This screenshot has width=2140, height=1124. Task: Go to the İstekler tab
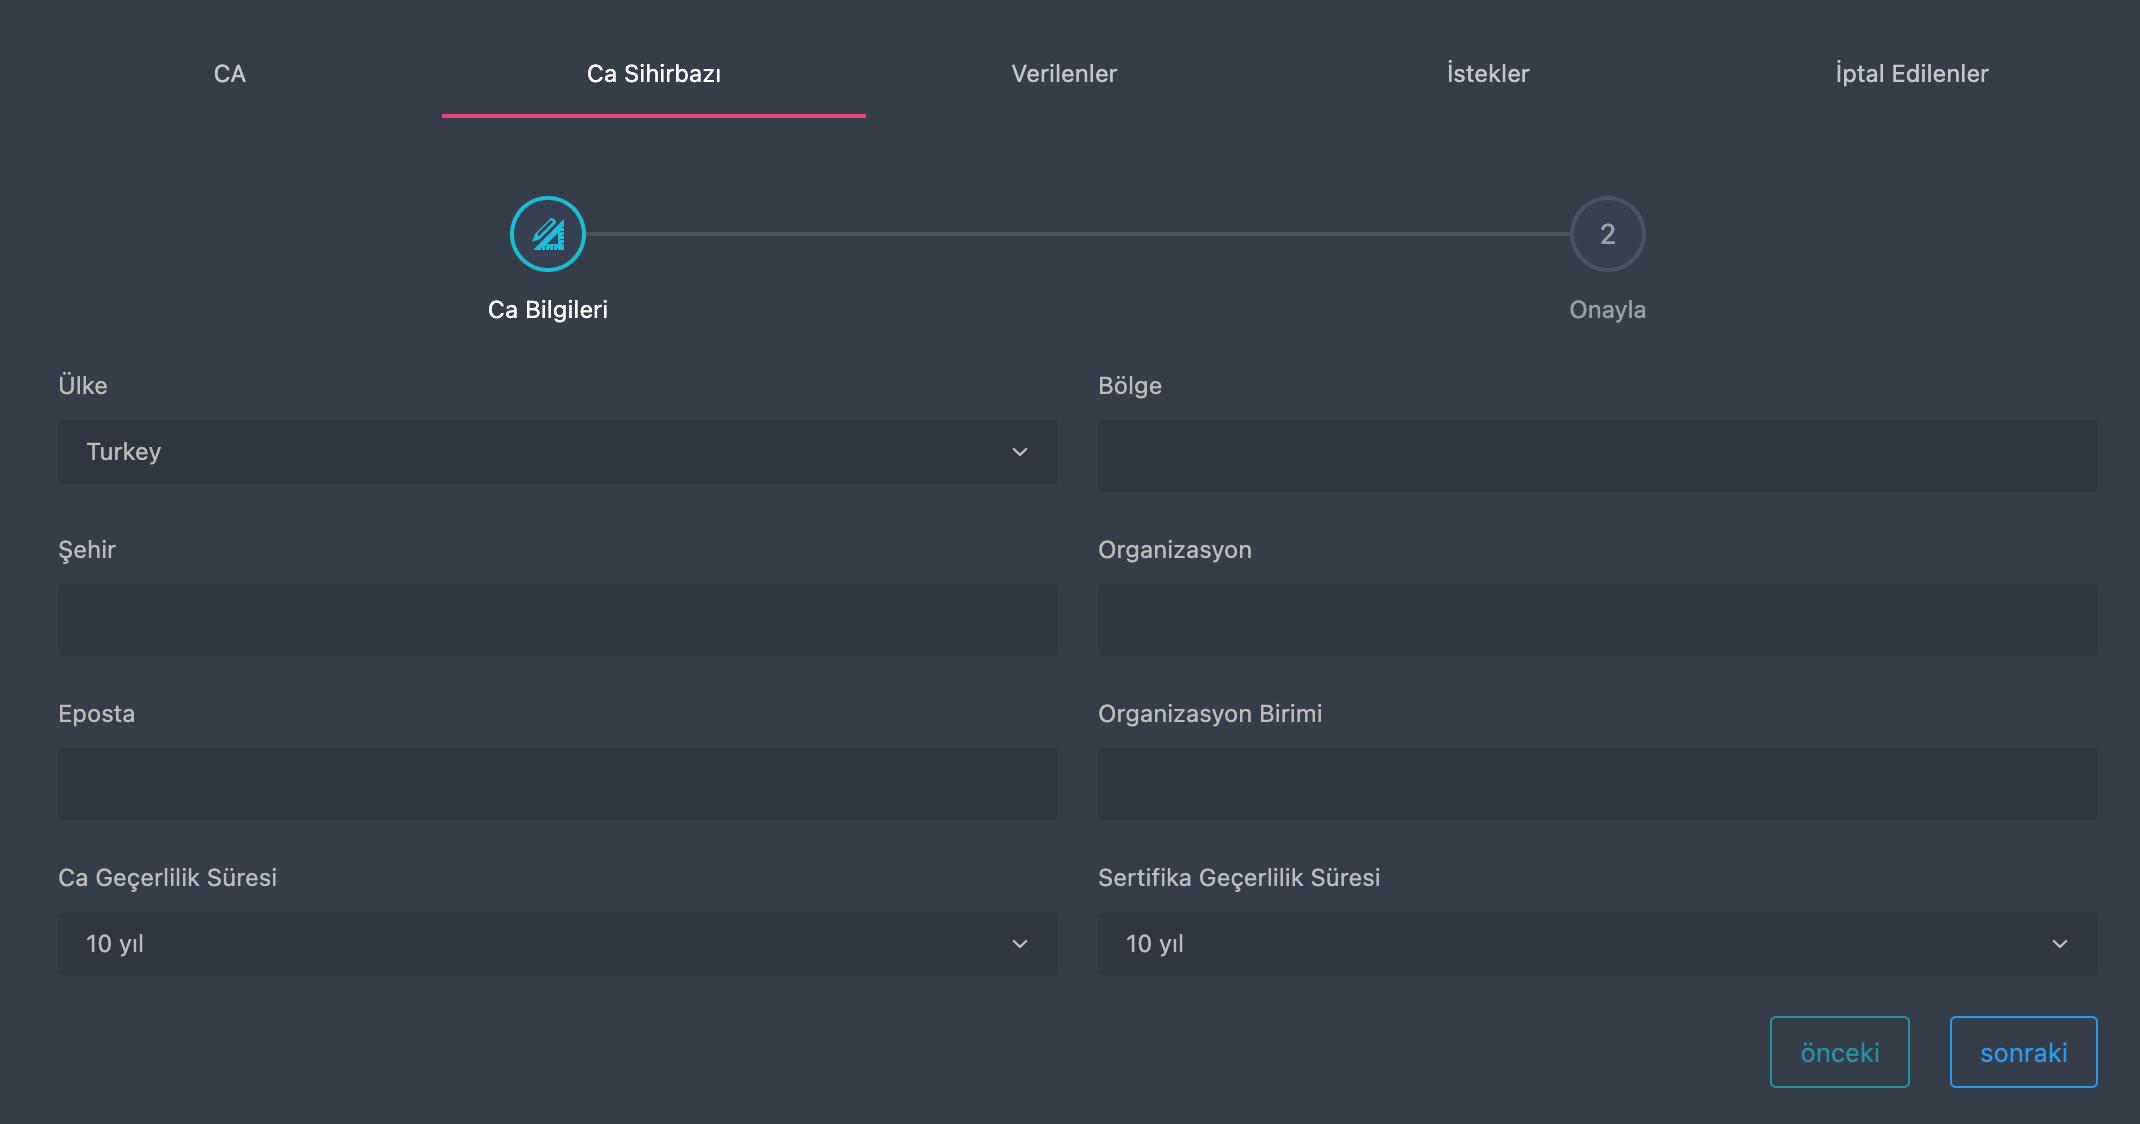pos(1488,74)
